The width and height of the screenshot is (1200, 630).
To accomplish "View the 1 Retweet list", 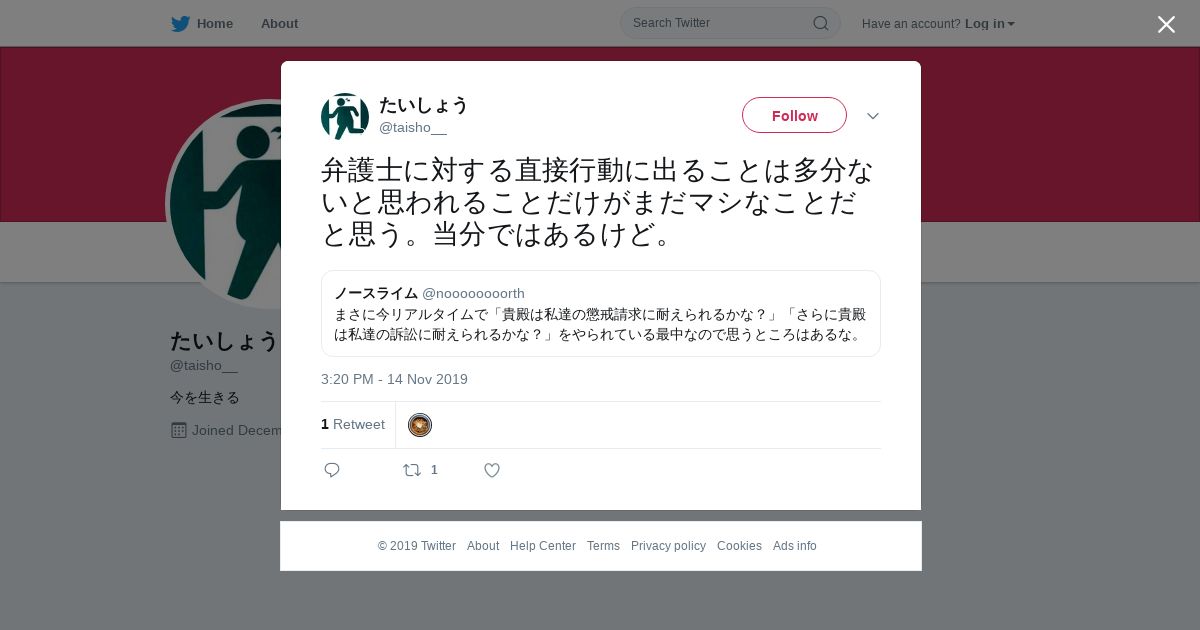I will click(353, 424).
